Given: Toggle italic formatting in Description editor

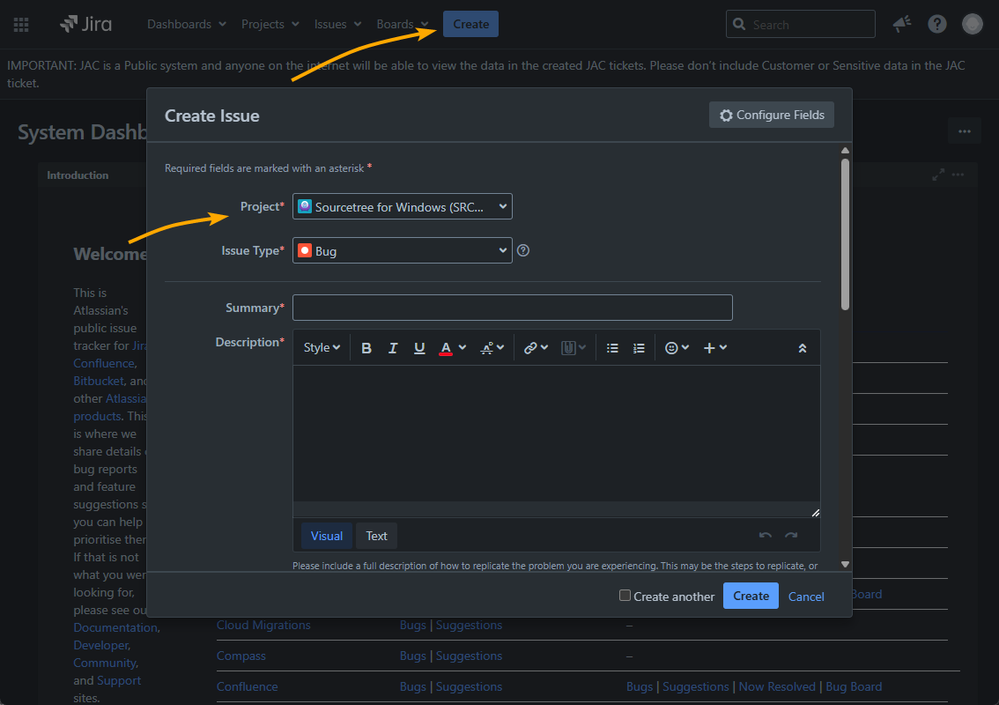Looking at the screenshot, I should [393, 348].
